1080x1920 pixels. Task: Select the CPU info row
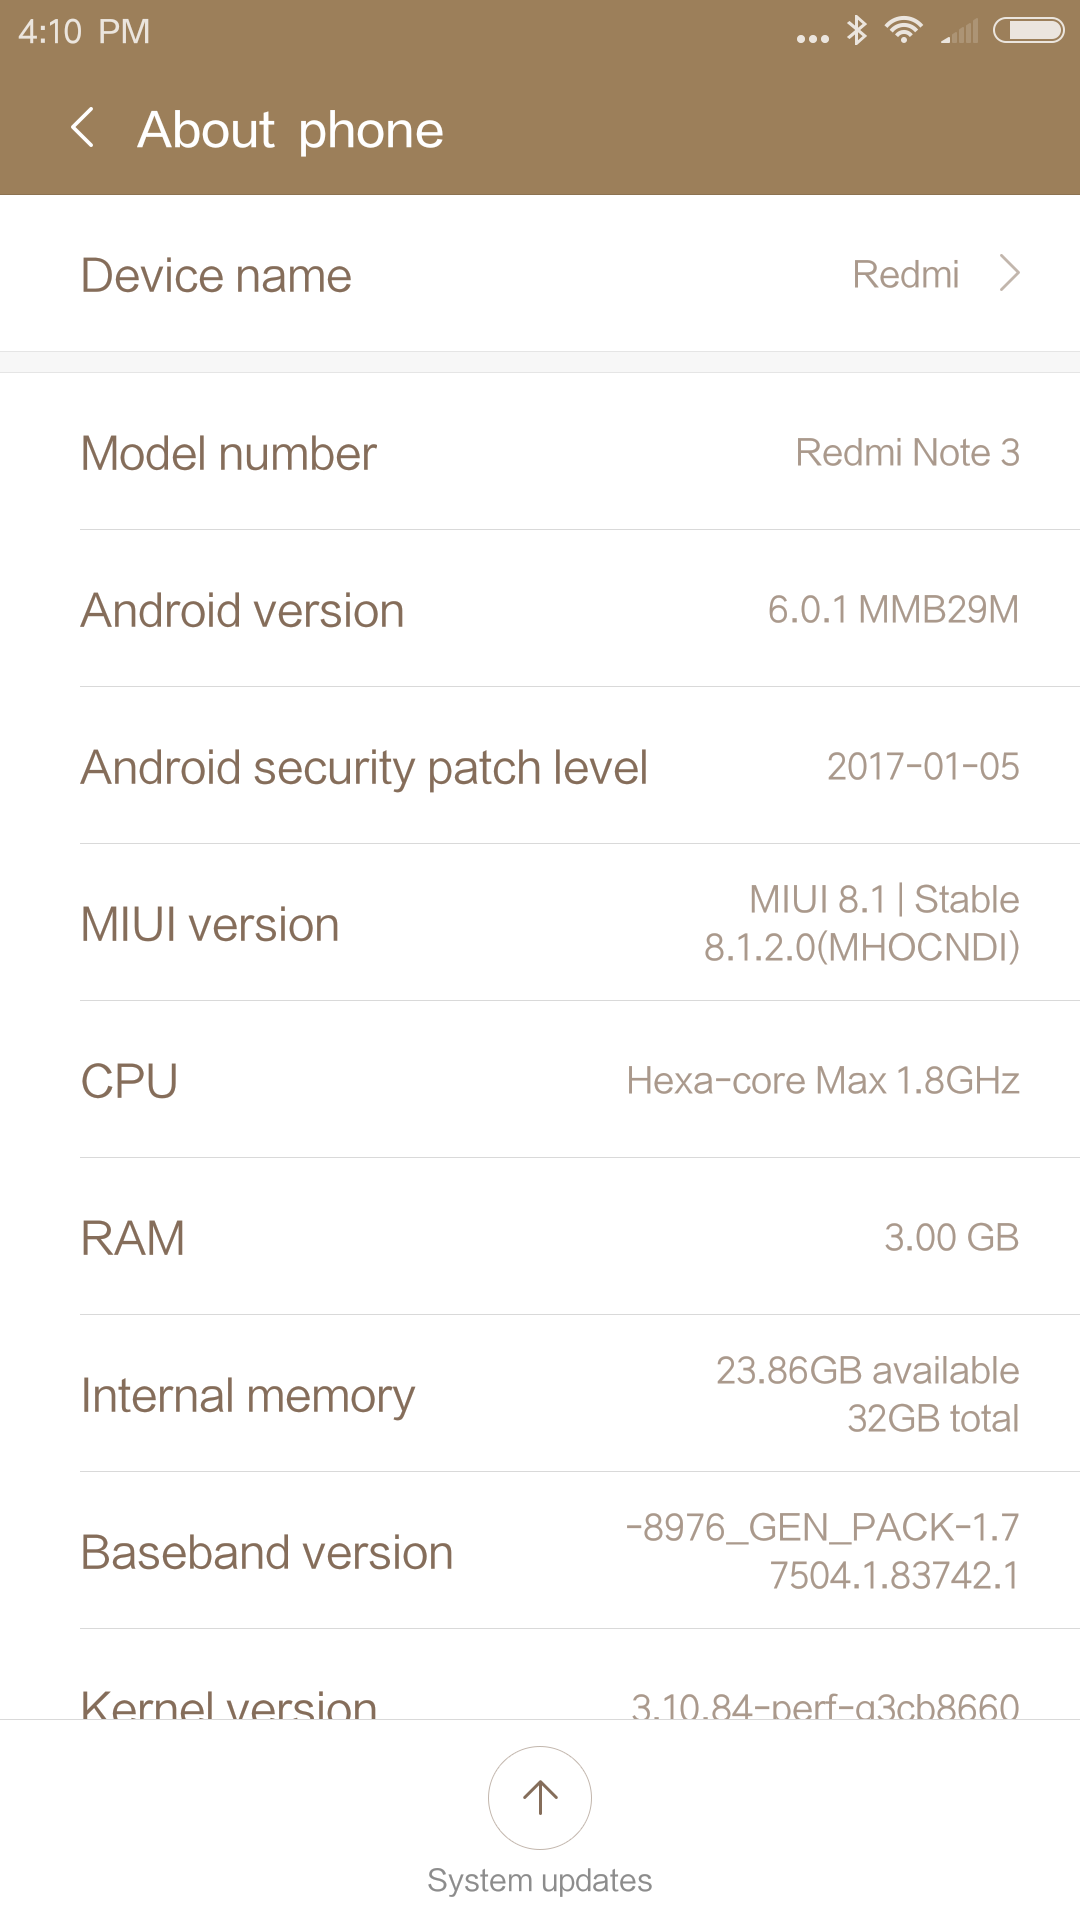click(540, 1081)
